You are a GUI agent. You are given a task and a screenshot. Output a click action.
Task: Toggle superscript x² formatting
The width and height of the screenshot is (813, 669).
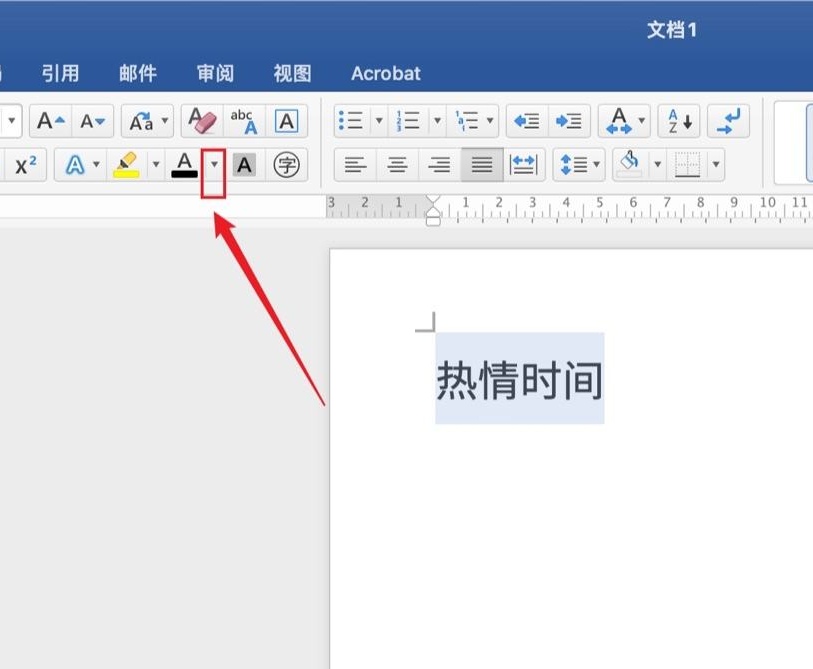pos(26,165)
